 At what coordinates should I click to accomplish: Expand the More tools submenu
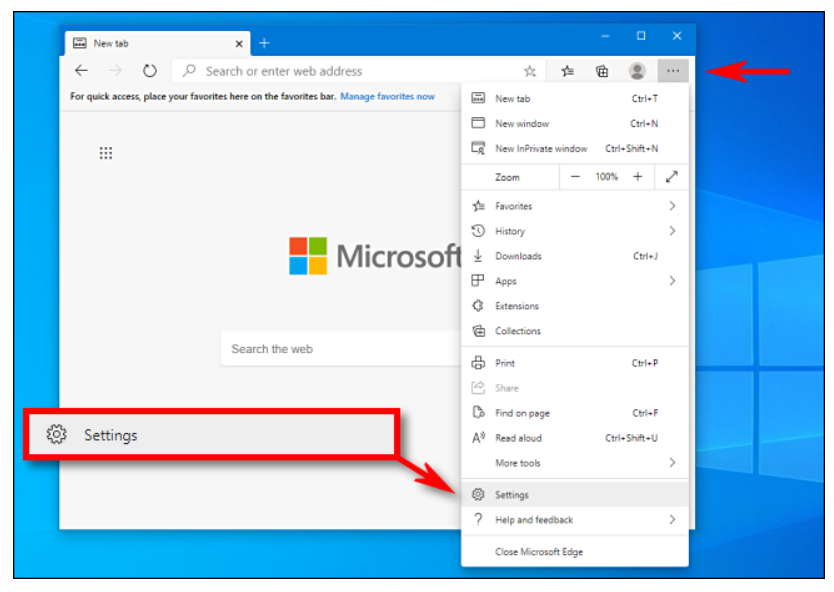(x=672, y=463)
